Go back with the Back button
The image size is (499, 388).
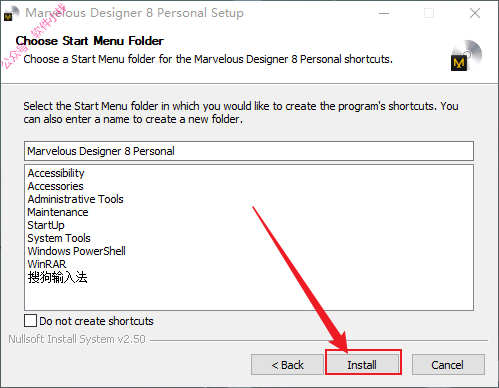tap(287, 365)
